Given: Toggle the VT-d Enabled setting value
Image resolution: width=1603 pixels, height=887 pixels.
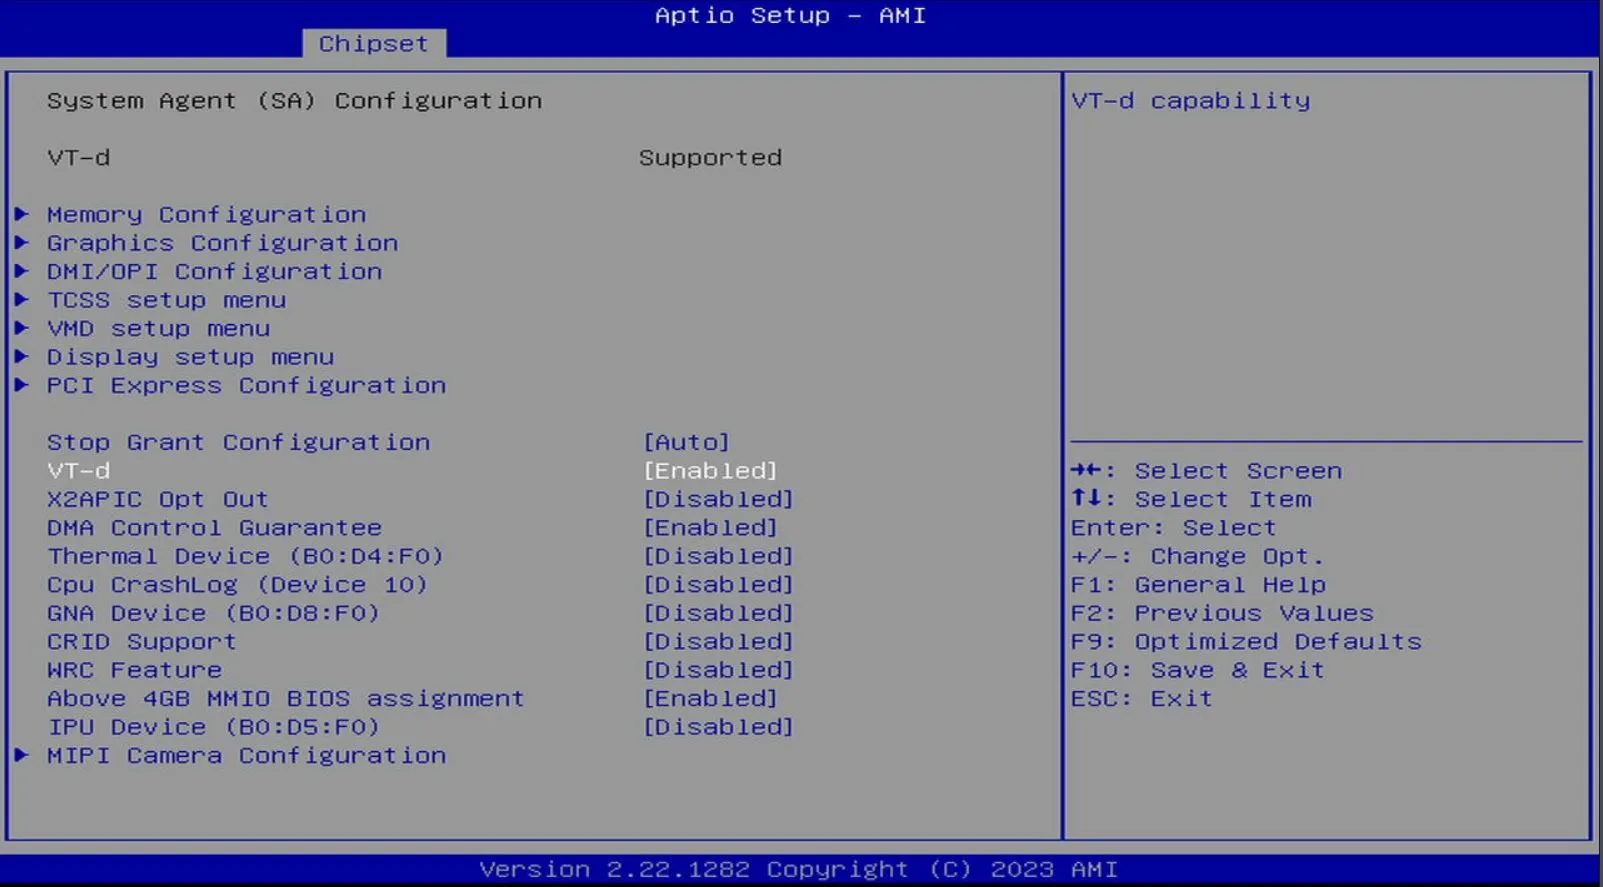Looking at the screenshot, I should [710, 471].
